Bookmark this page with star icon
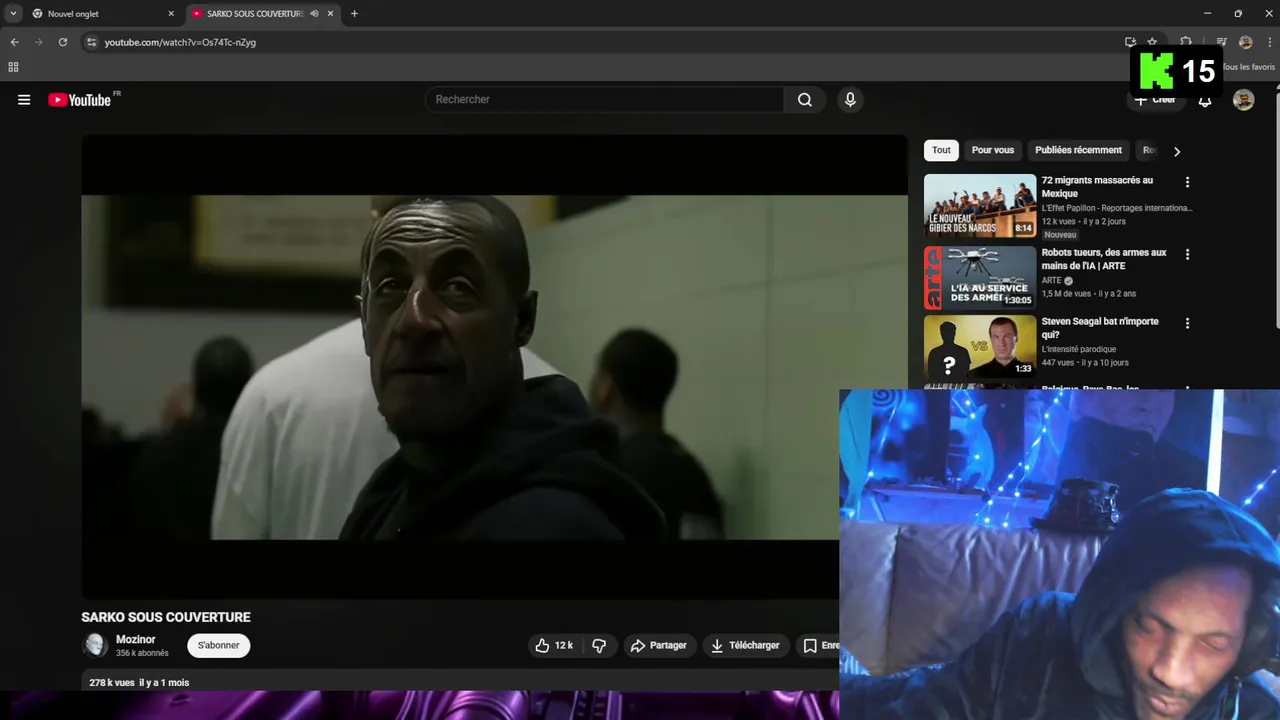The height and width of the screenshot is (720, 1280). tap(1152, 42)
